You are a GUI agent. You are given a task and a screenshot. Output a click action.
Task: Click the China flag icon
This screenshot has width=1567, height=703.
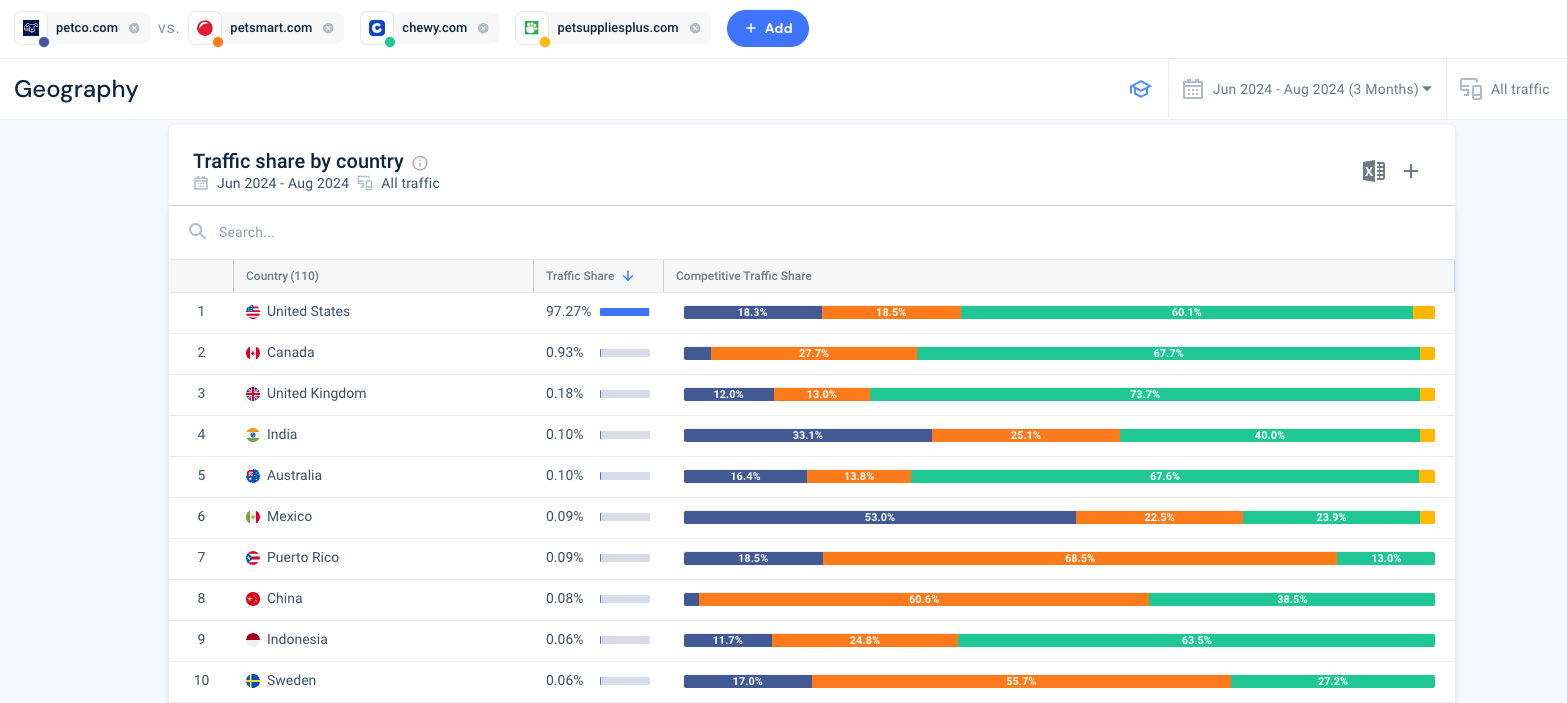253,599
